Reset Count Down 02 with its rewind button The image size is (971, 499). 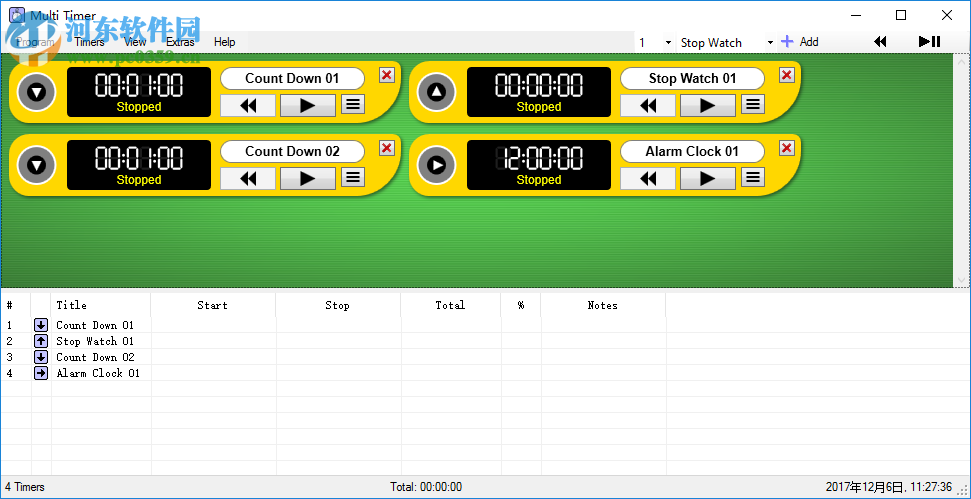pyautogui.click(x=248, y=178)
